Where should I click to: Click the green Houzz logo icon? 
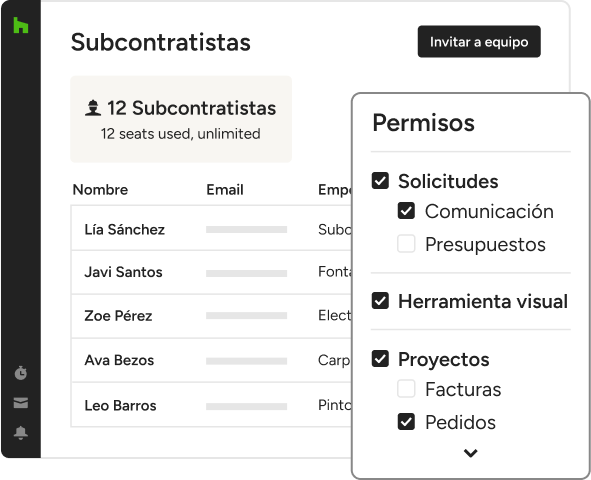[x=21, y=25]
